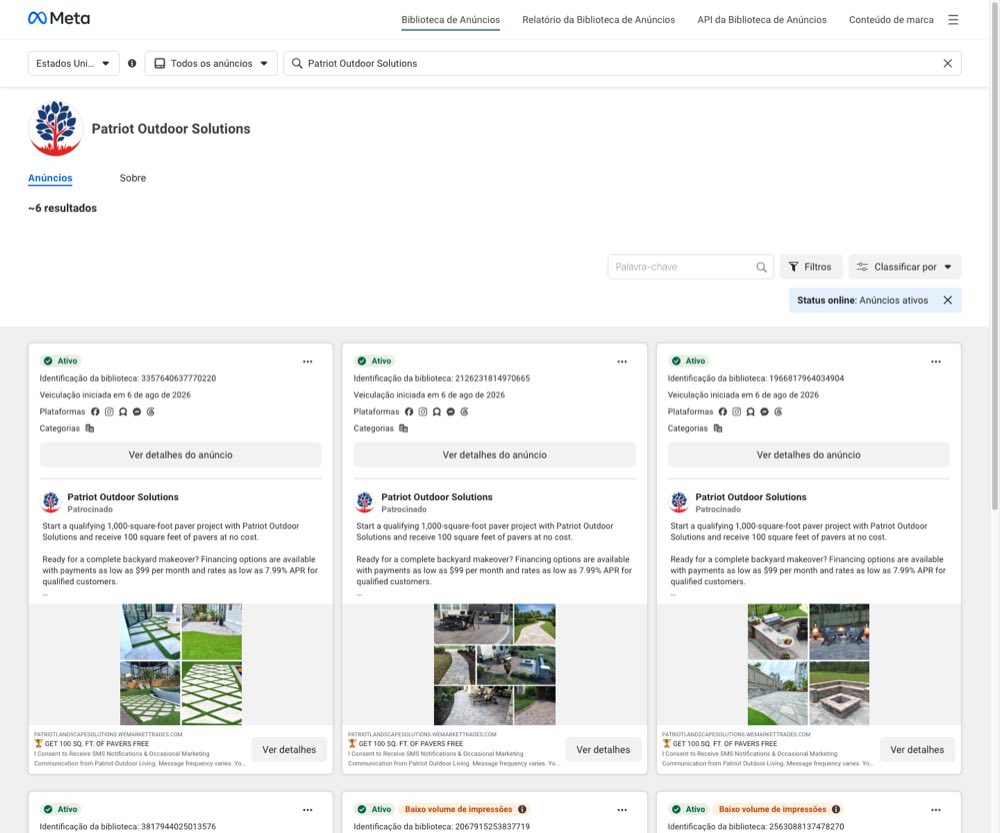
Task: Click Ver detalhes below the fire pit collage
Action: point(917,750)
